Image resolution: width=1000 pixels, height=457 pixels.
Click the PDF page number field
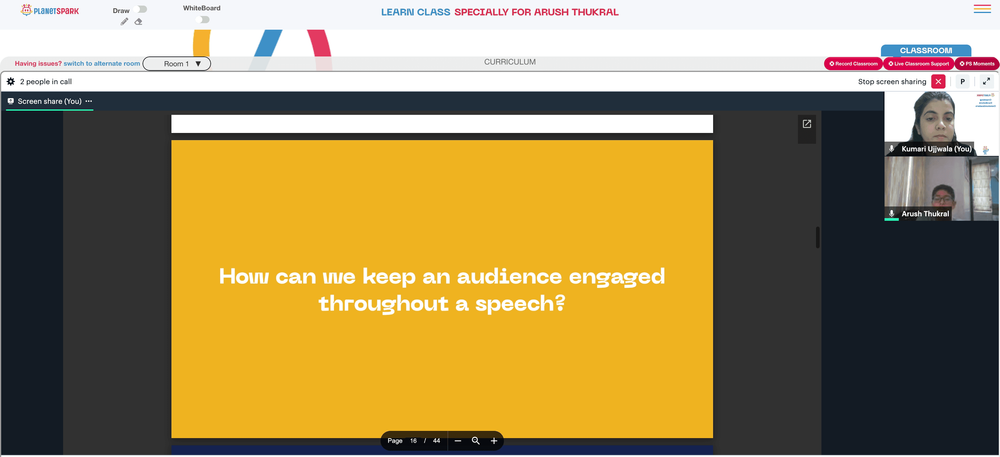point(413,440)
